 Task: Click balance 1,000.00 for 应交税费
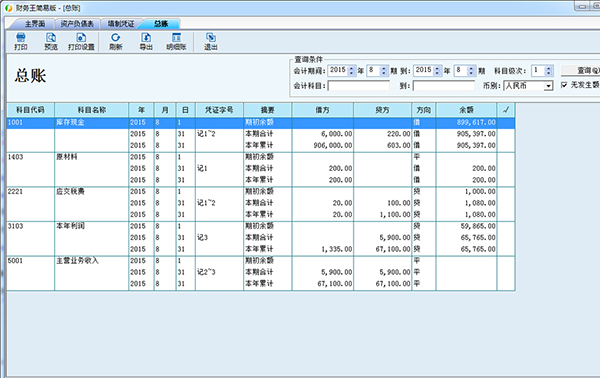480,191
